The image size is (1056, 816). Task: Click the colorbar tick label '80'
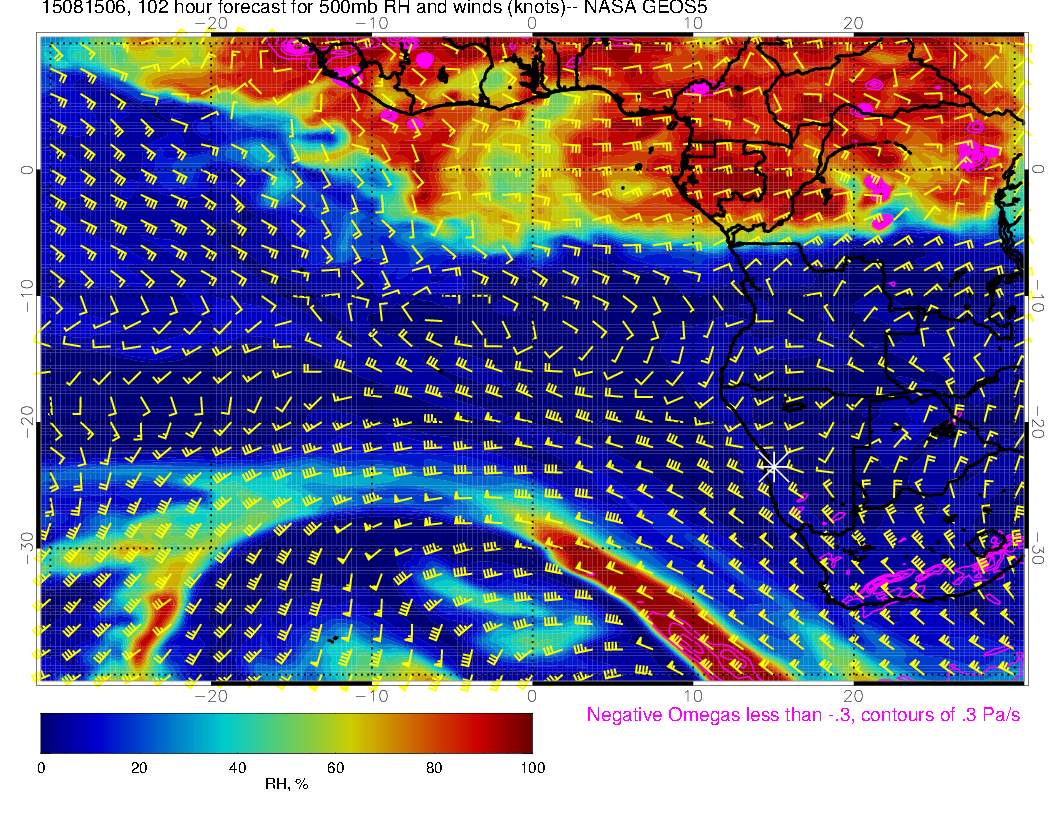click(434, 768)
